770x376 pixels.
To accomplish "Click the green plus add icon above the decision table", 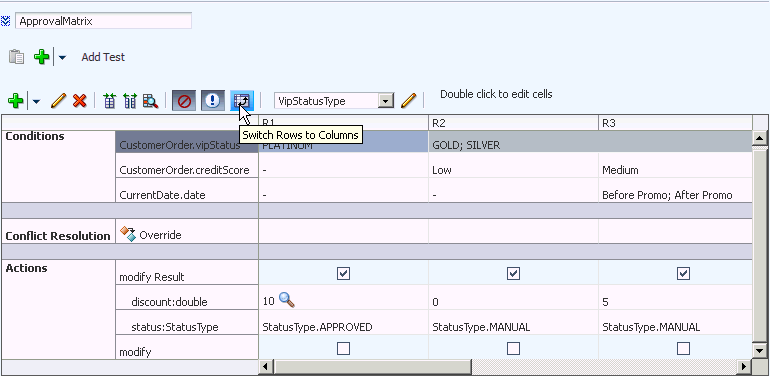I will [x=16, y=101].
